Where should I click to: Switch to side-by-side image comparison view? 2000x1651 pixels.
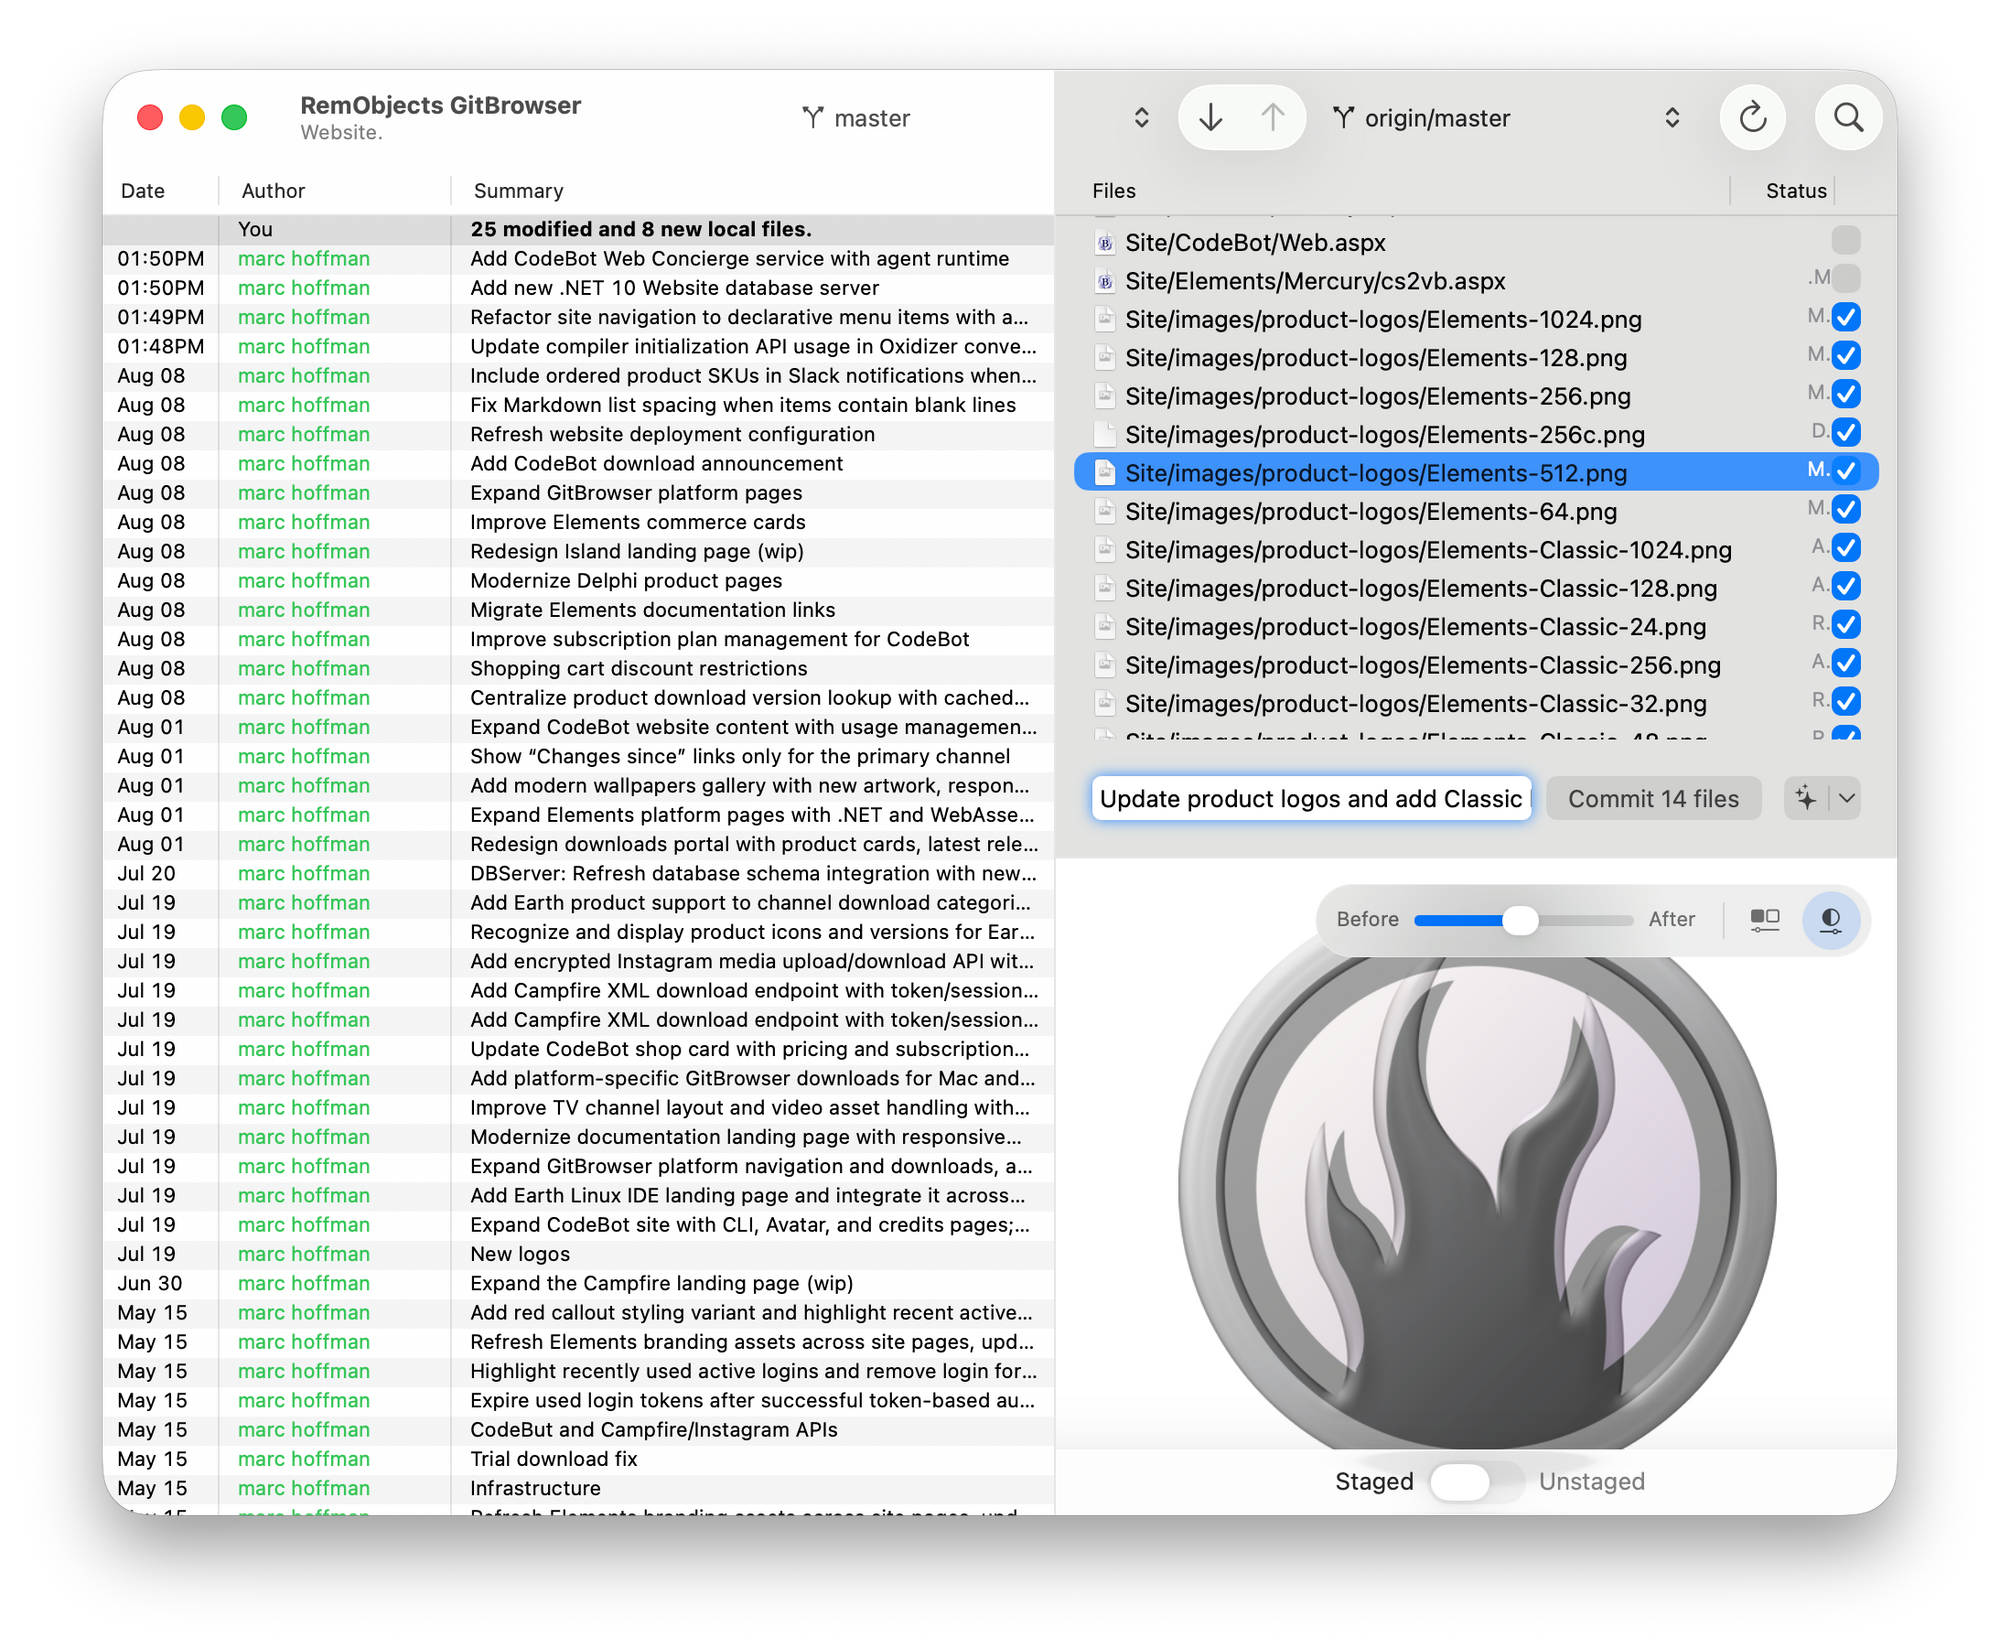coord(1765,919)
